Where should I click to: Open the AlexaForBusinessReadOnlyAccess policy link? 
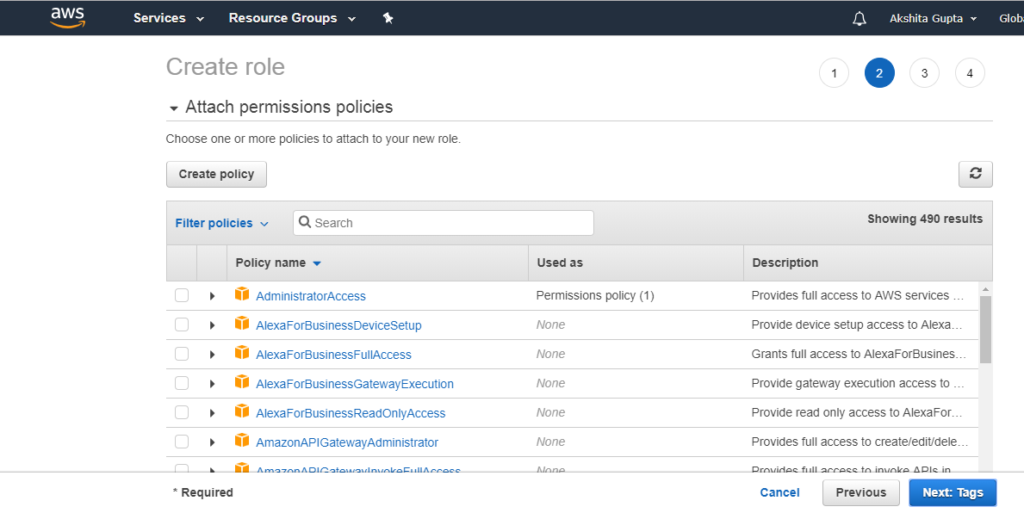(350, 414)
